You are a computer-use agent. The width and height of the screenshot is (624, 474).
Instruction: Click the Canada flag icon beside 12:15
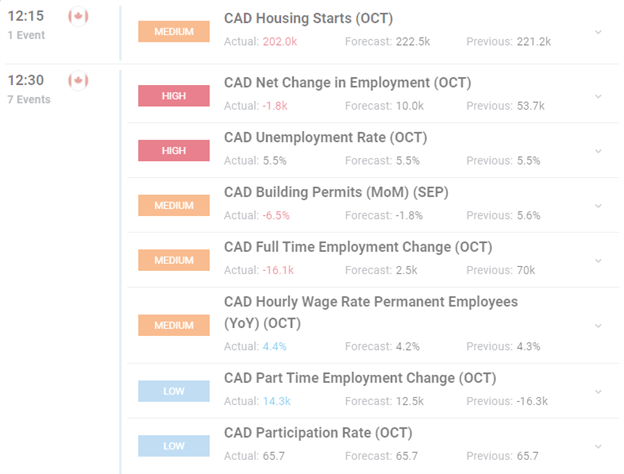point(78,16)
